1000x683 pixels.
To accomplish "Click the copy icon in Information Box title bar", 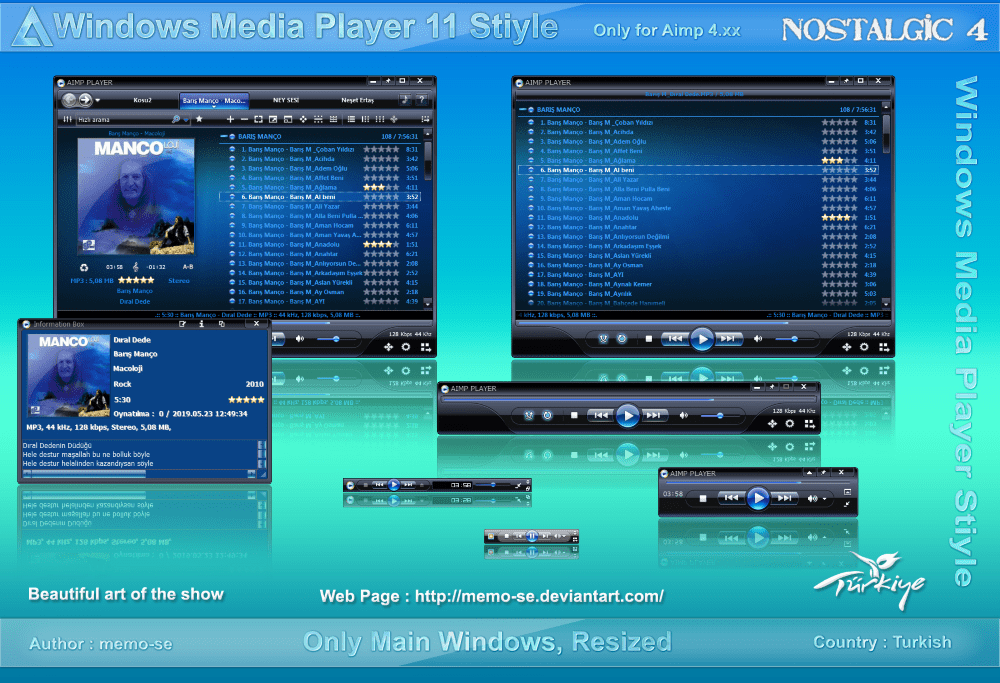I will click(221, 324).
